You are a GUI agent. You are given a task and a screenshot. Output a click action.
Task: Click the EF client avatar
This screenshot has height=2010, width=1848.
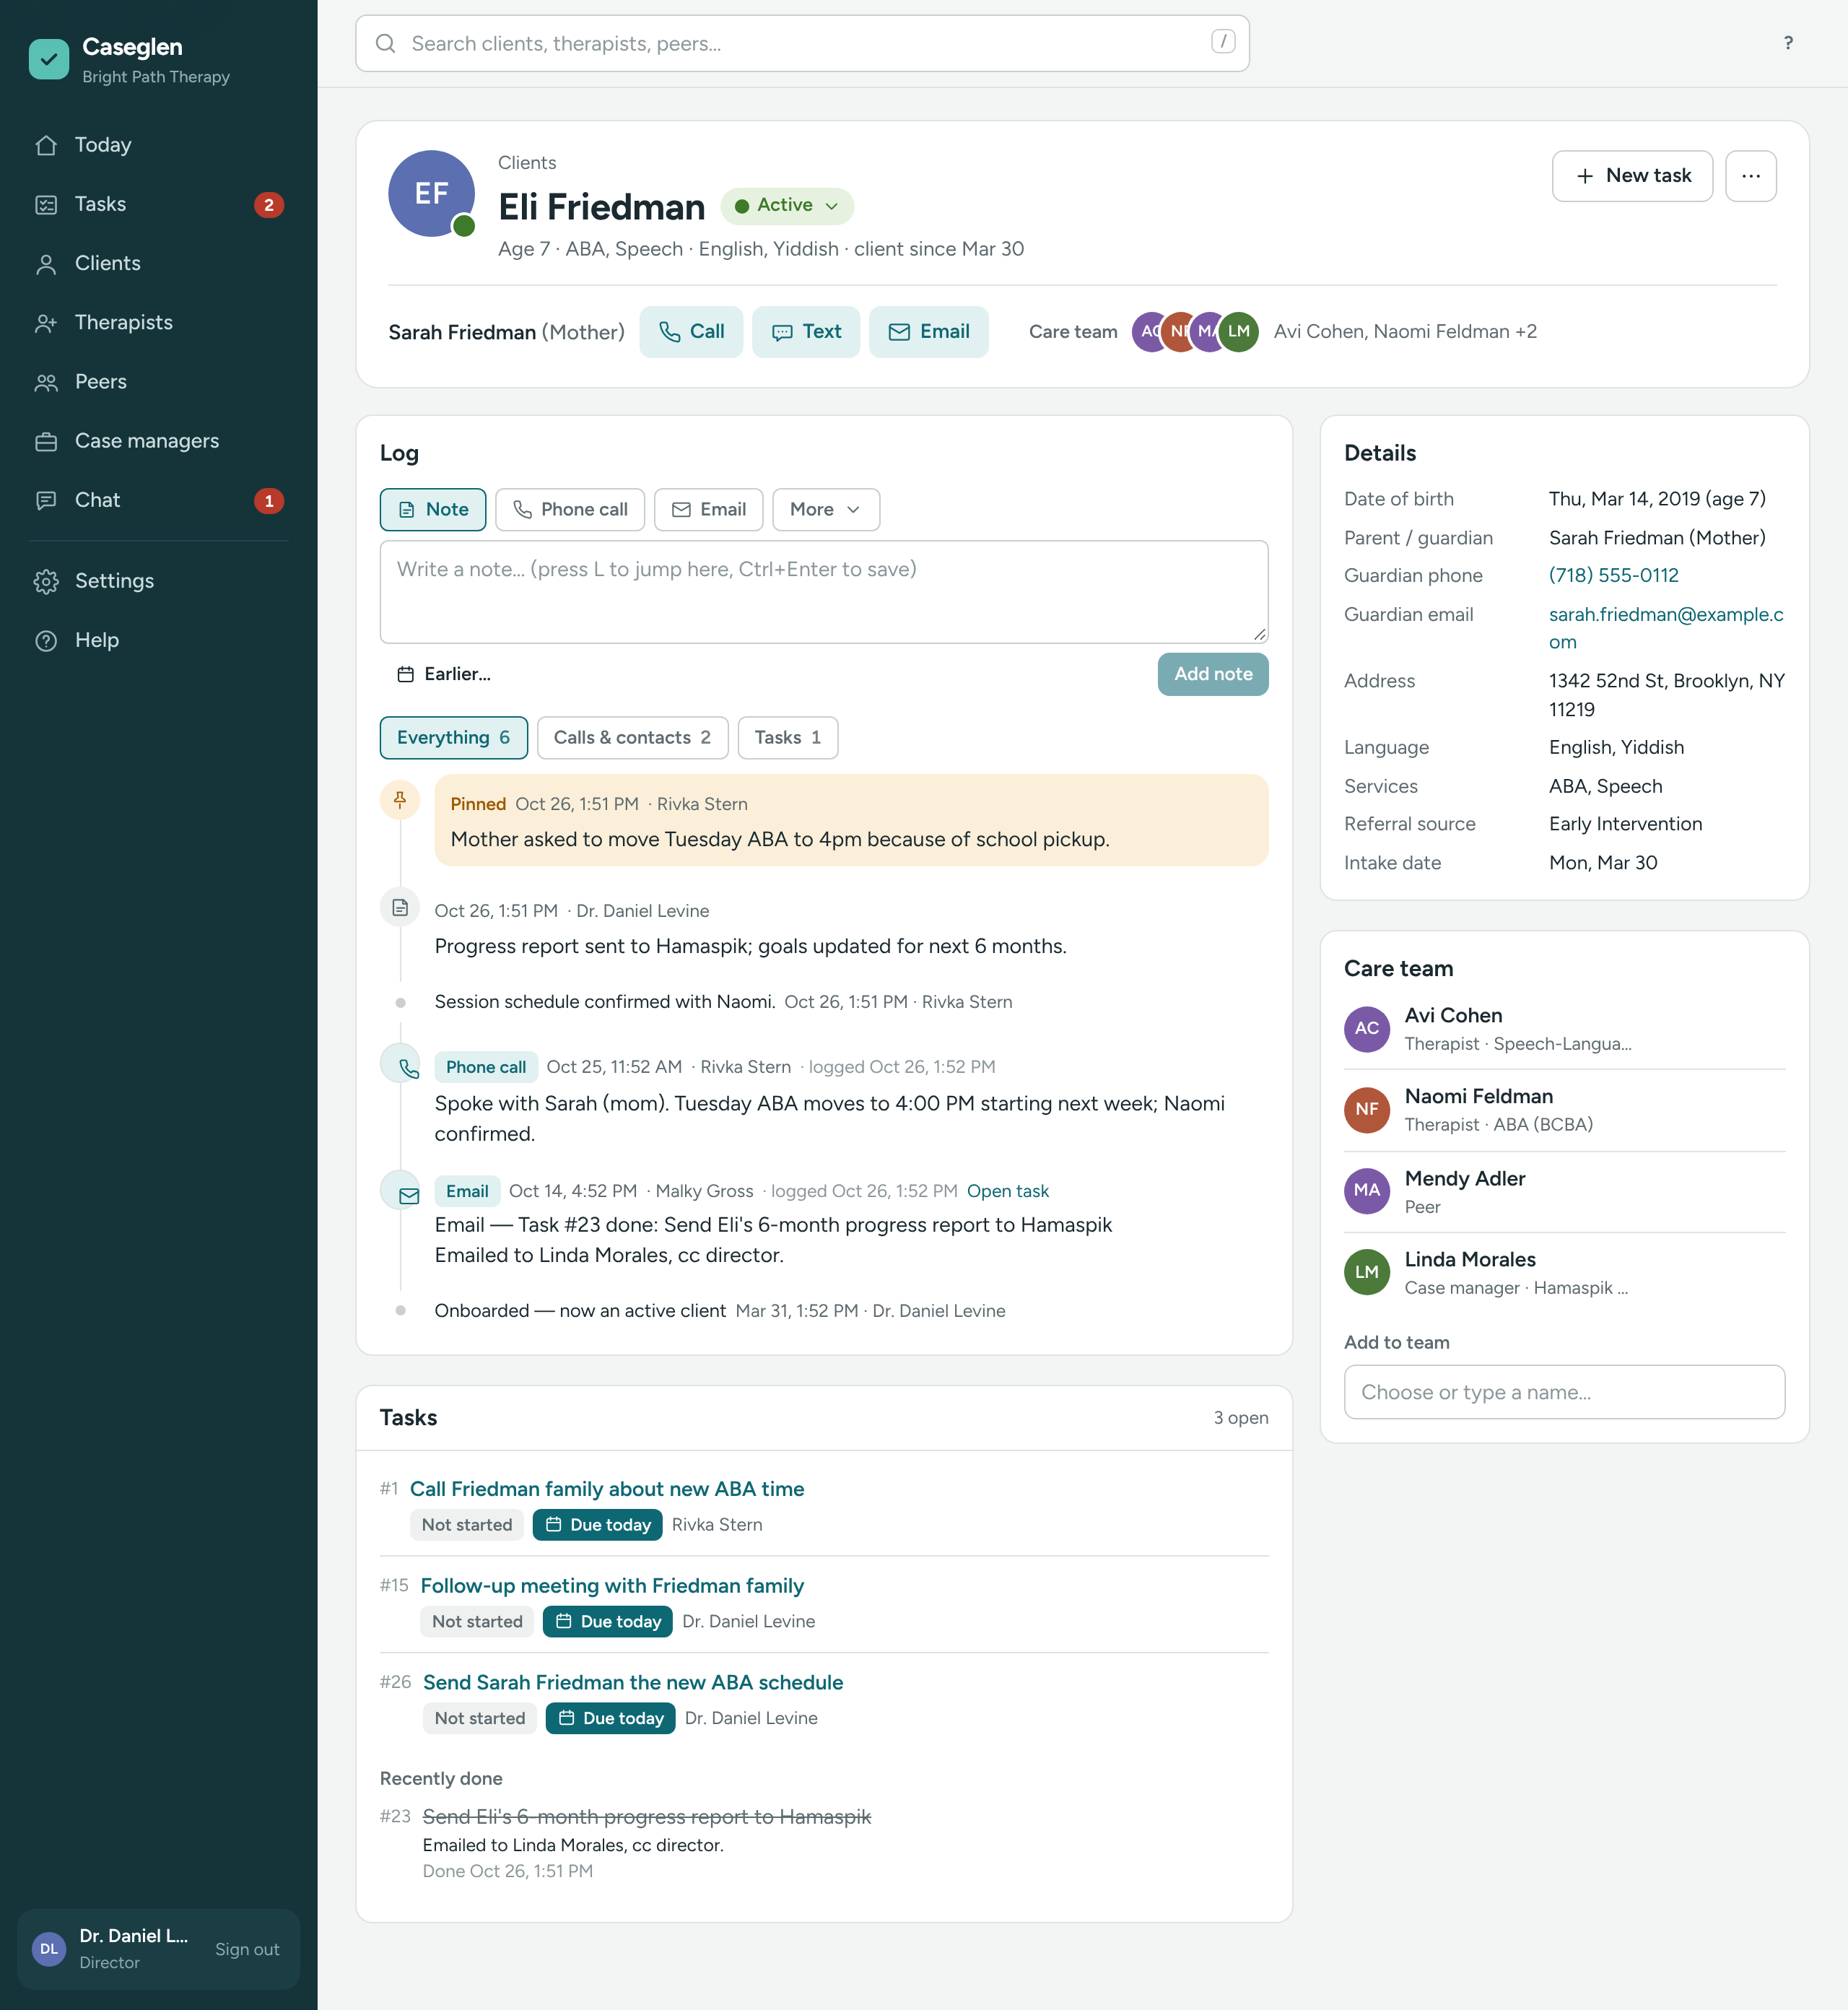tap(431, 194)
